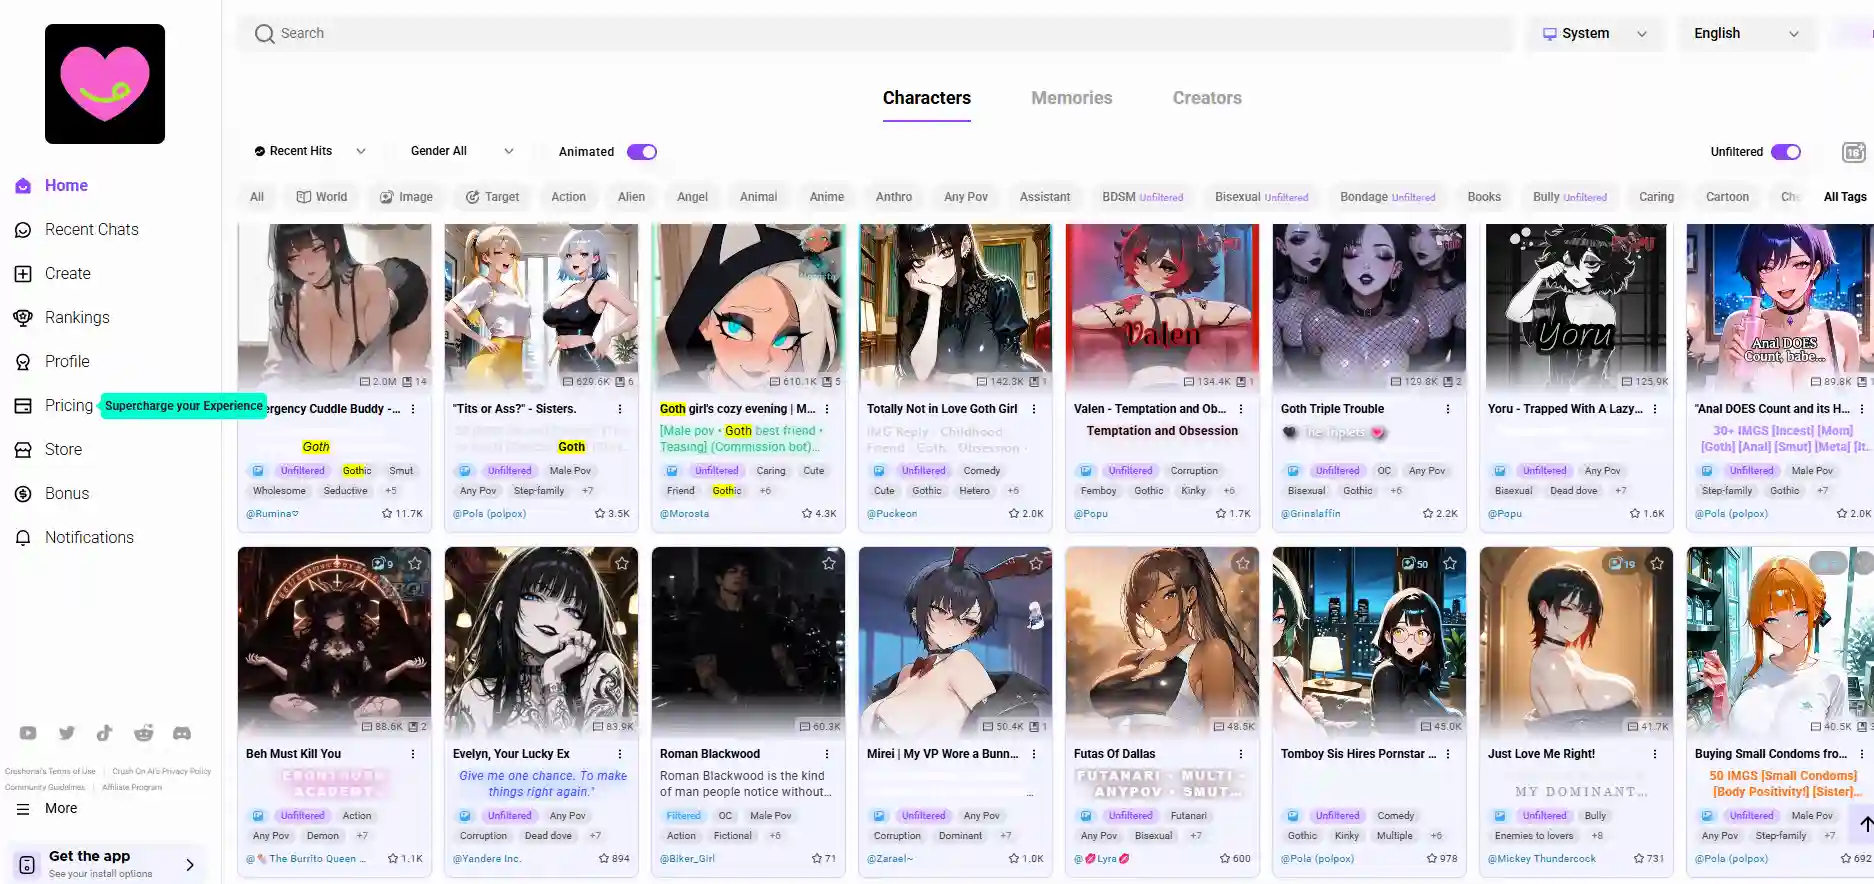
Task: Toggle the Animated switch
Action: pyautogui.click(x=642, y=152)
